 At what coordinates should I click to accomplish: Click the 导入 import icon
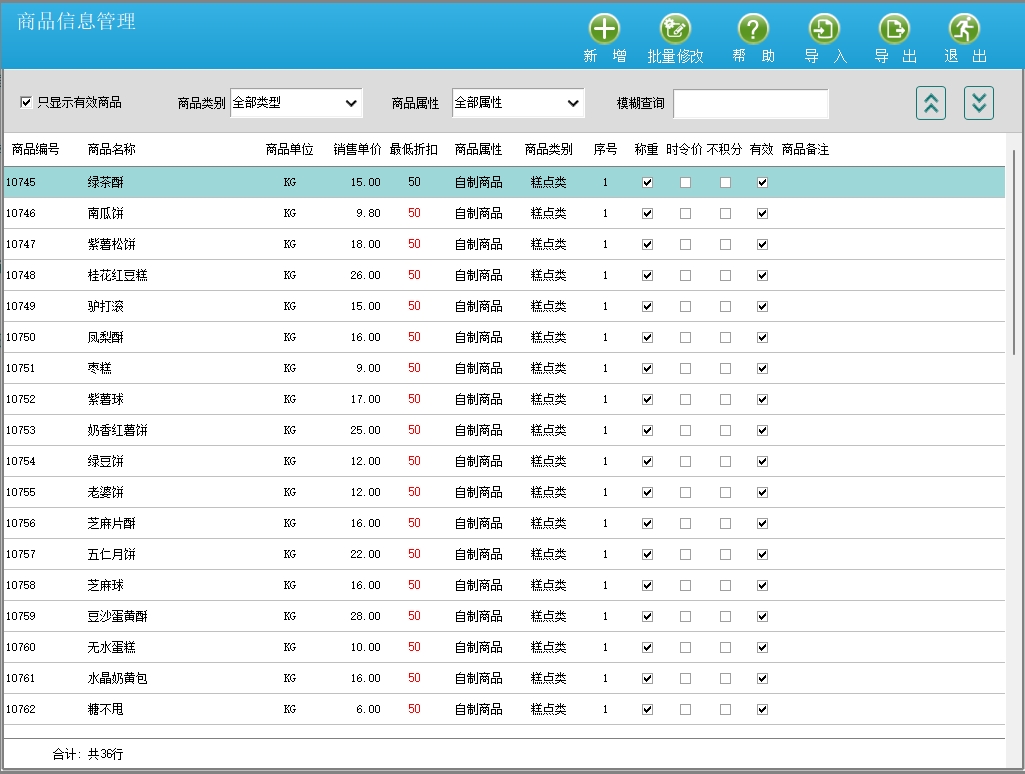pos(824,30)
